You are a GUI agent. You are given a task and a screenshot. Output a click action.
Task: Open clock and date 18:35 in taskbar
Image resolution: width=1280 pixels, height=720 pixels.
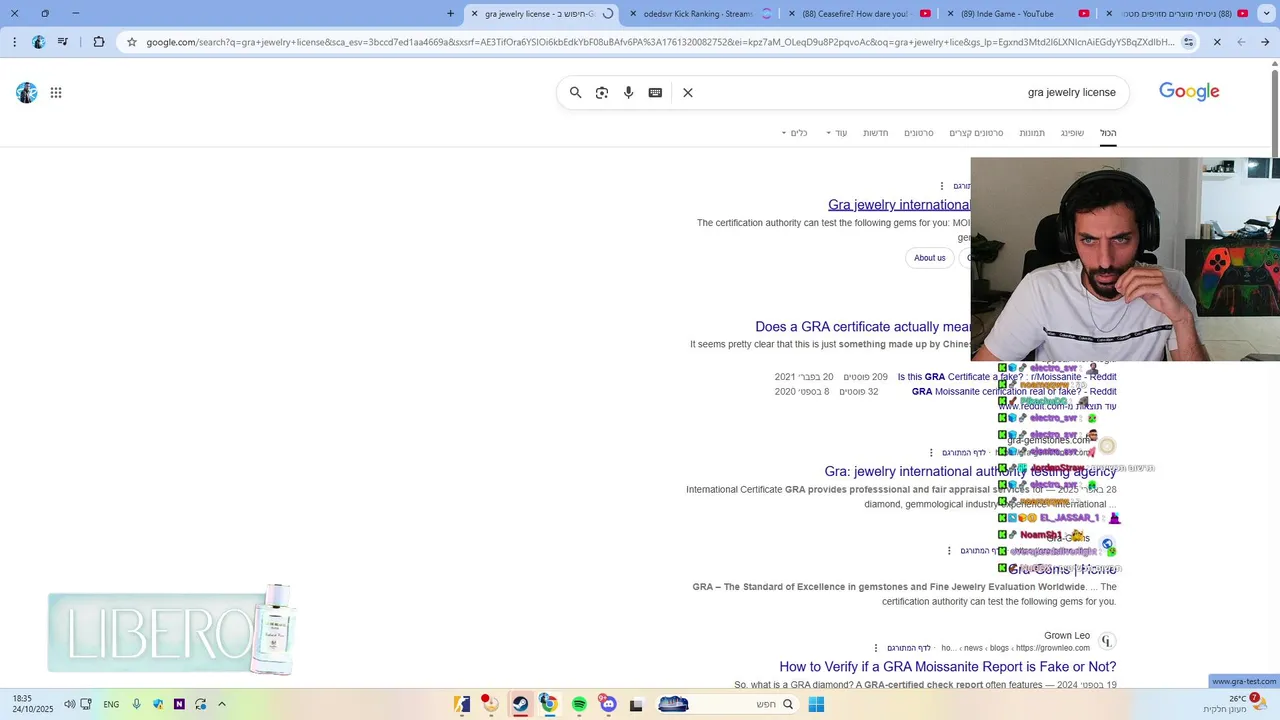click(x=33, y=704)
